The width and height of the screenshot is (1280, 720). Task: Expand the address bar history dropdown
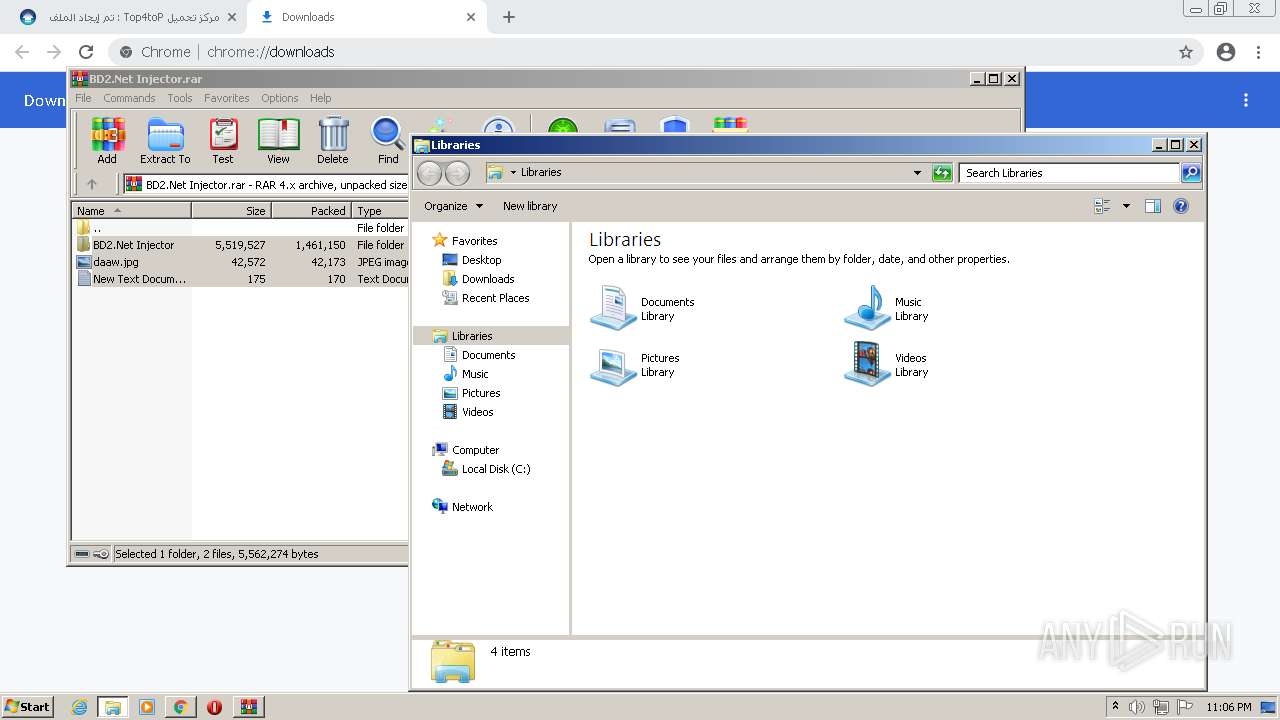(917, 173)
